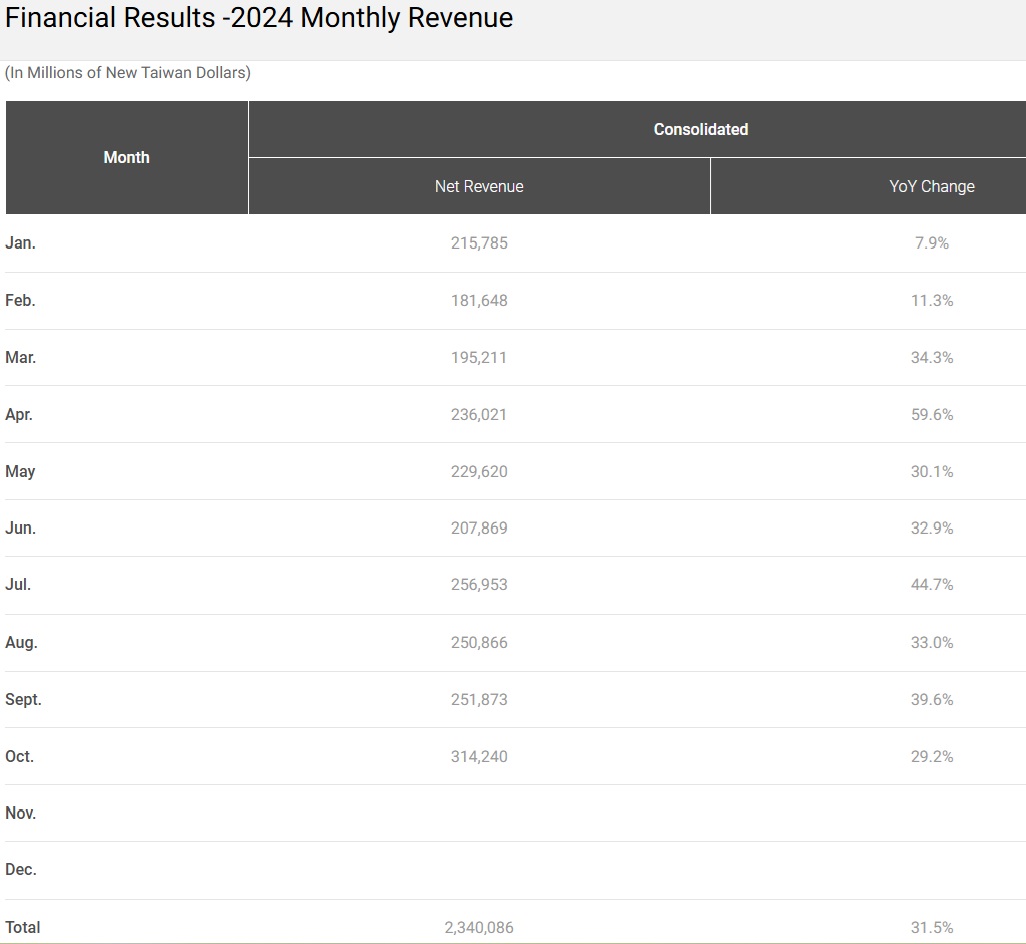Click the page title 'Financial Results -2024 Monthly Revenue'
Viewport: 1026px width, 944px height.
coord(256,18)
